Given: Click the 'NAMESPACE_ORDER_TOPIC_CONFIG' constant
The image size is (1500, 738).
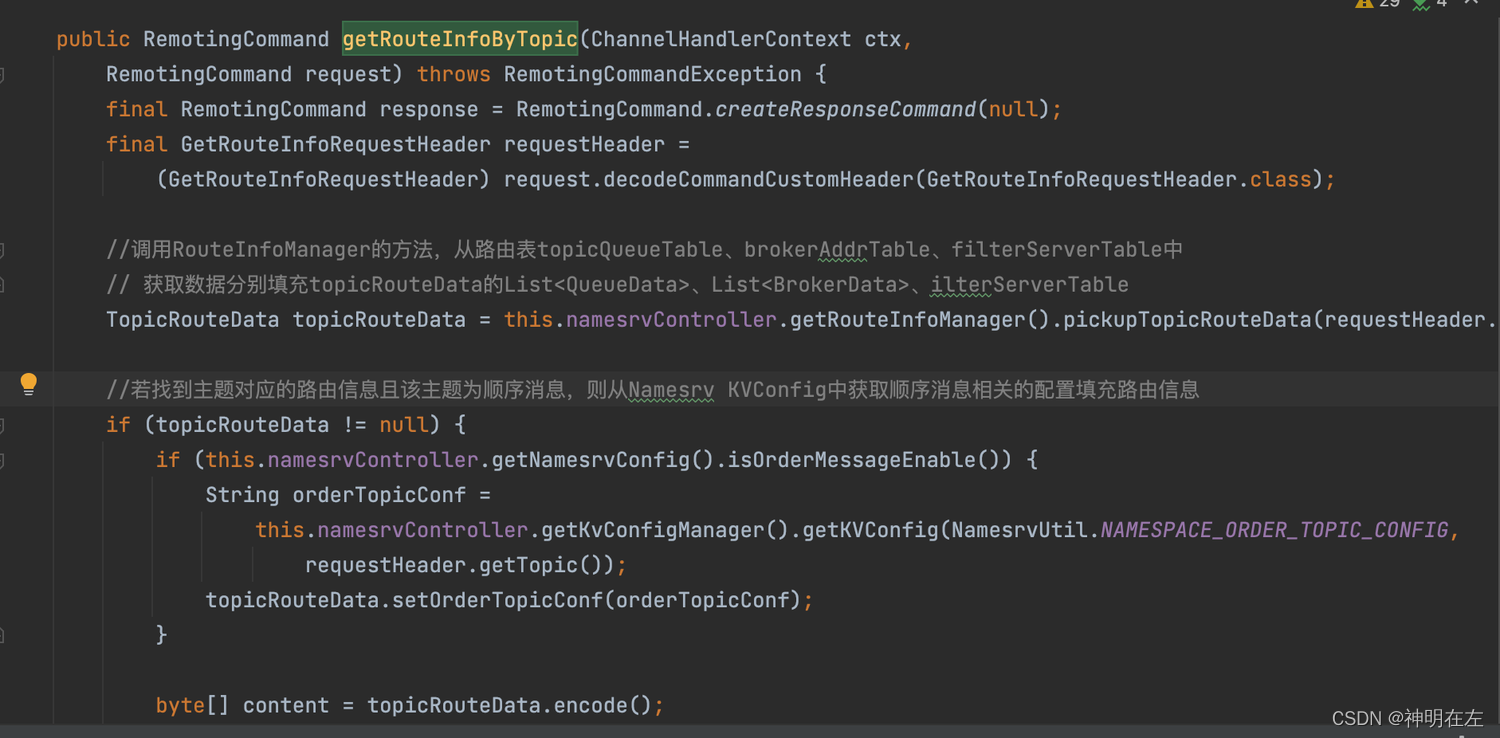Looking at the screenshot, I should tap(1274, 530).
